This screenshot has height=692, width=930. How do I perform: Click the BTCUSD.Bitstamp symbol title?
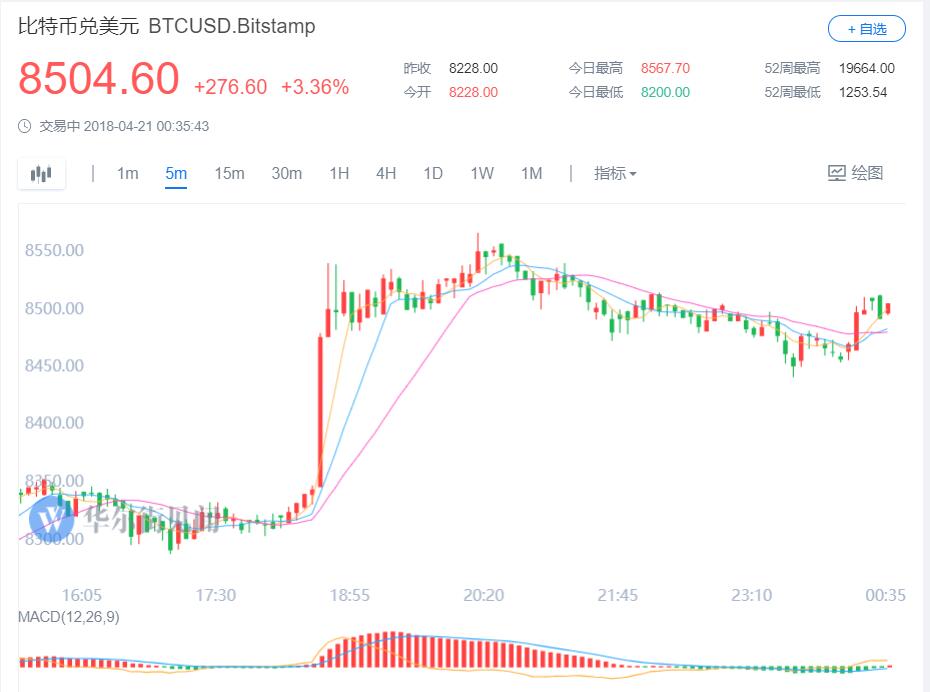232,27
